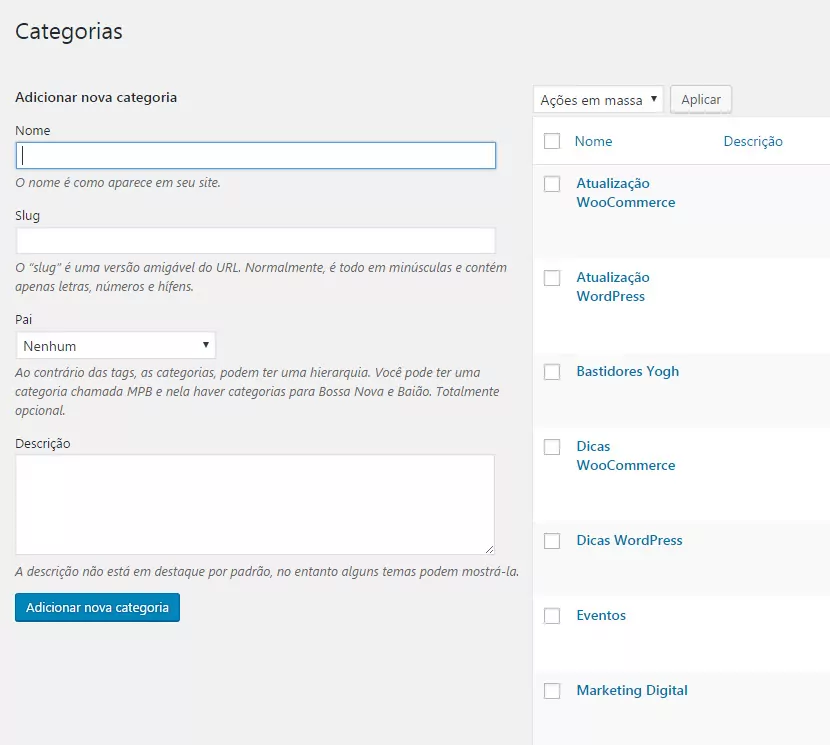The width and height of the screenshot is (830, 745).
Task: Open the Eventos category link
Action: pyautogui.click(x=601, y=616)
